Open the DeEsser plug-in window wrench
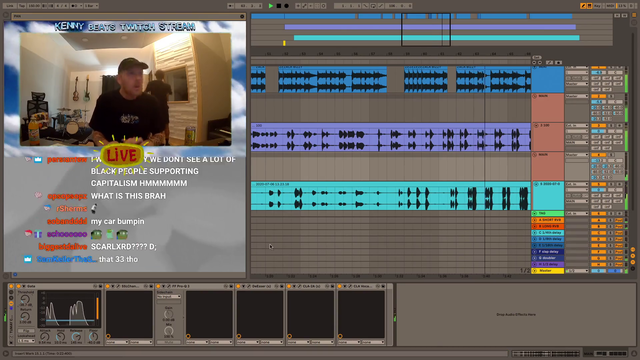Image resolution: width=640 pixels, height=360 pixels. tap(249, 287)
